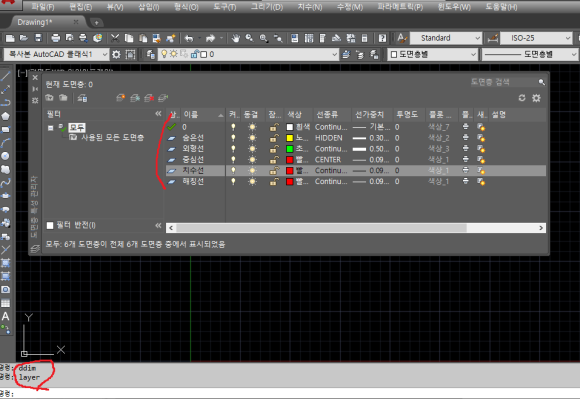580x399 pixels.
Task: Click red color swatch of 중심선
Action: pos(290,160)
